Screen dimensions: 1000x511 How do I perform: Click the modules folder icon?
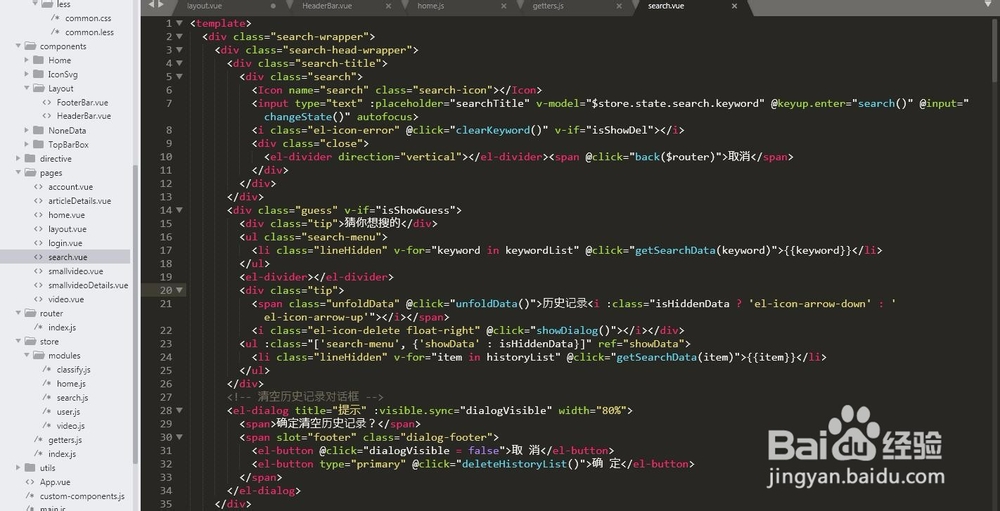[x=38, y=355]
